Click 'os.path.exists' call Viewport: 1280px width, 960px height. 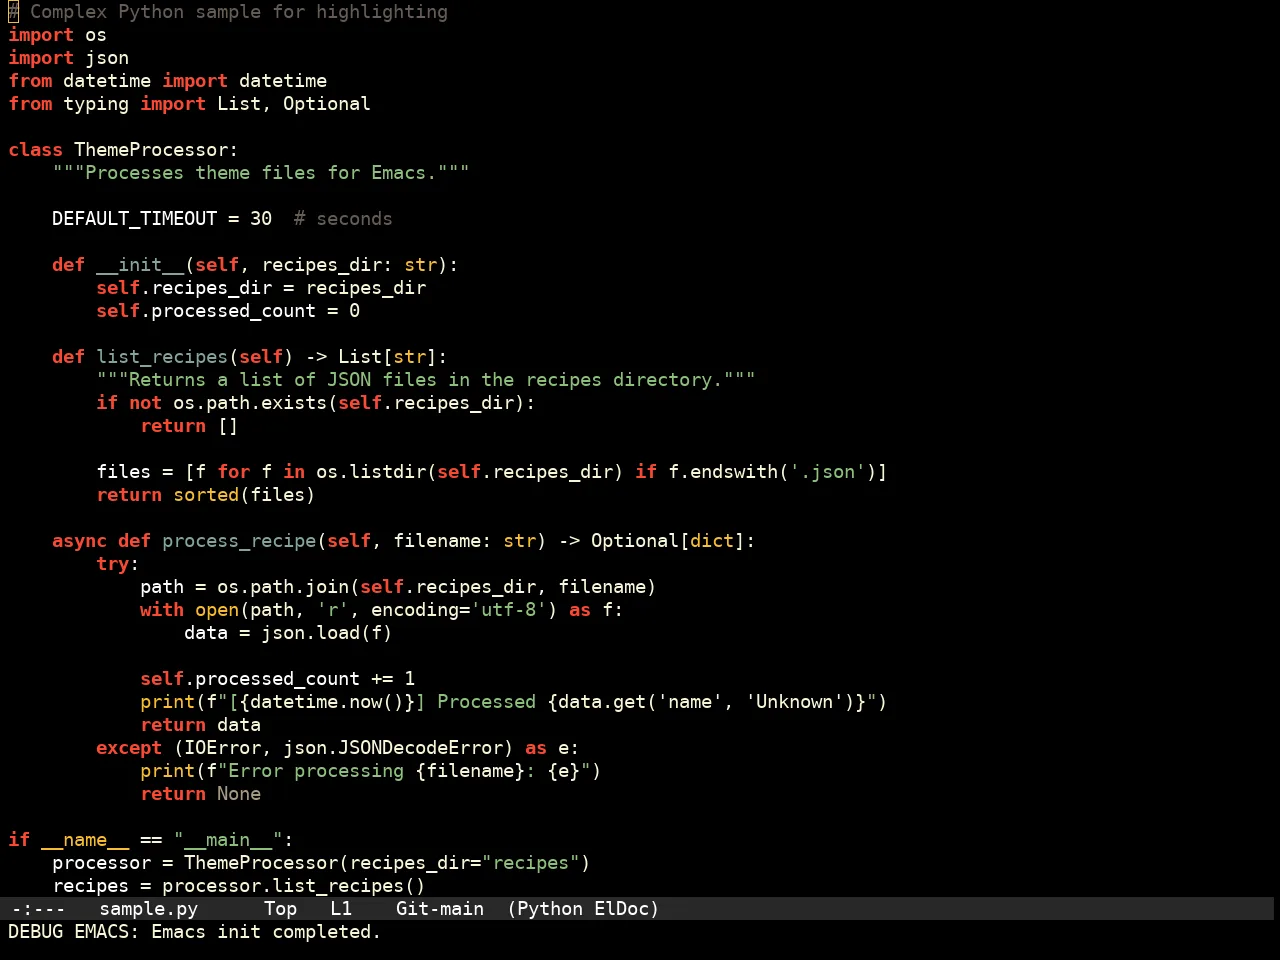(250, 403)
